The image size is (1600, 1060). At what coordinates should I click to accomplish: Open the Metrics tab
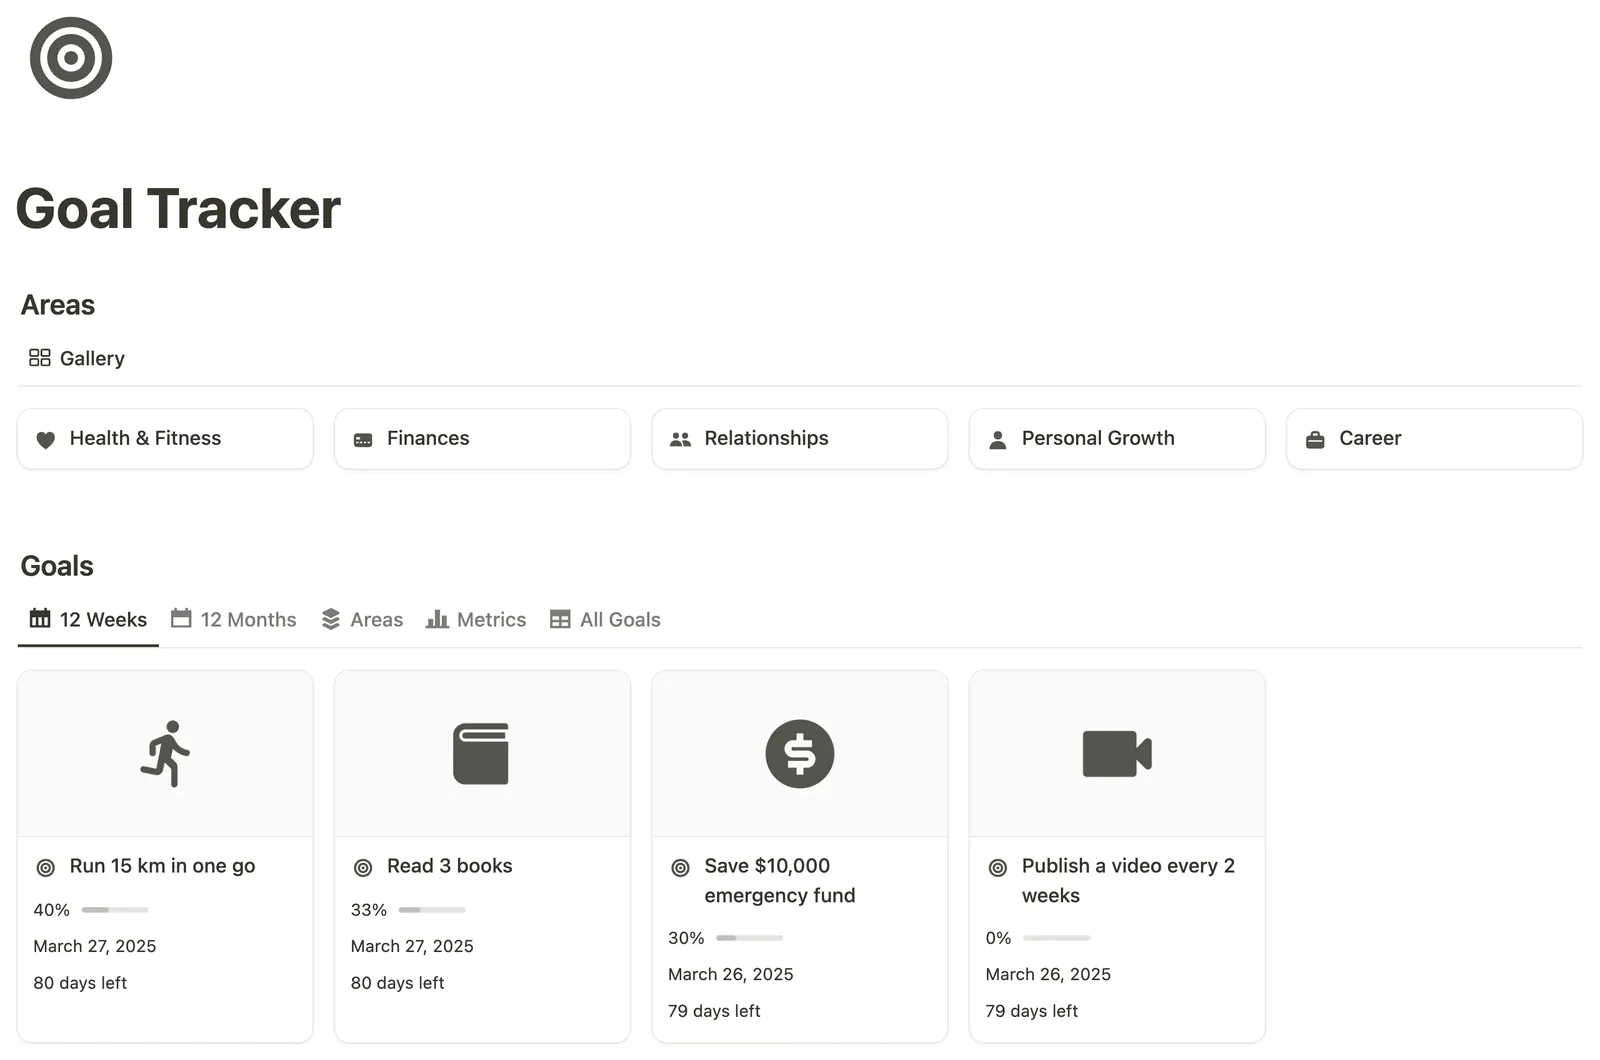pos(476,619)
